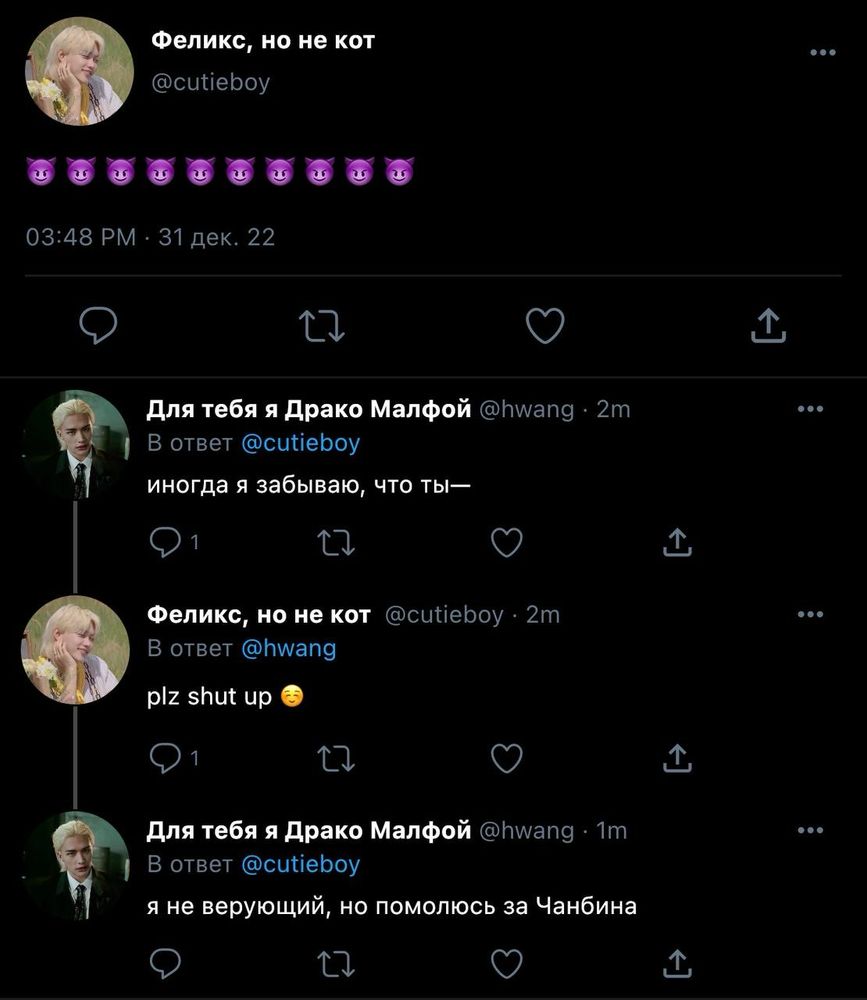Open @cutieboy mention in first reply
This screenshot has height=1000, width=867.
point(300,442)
